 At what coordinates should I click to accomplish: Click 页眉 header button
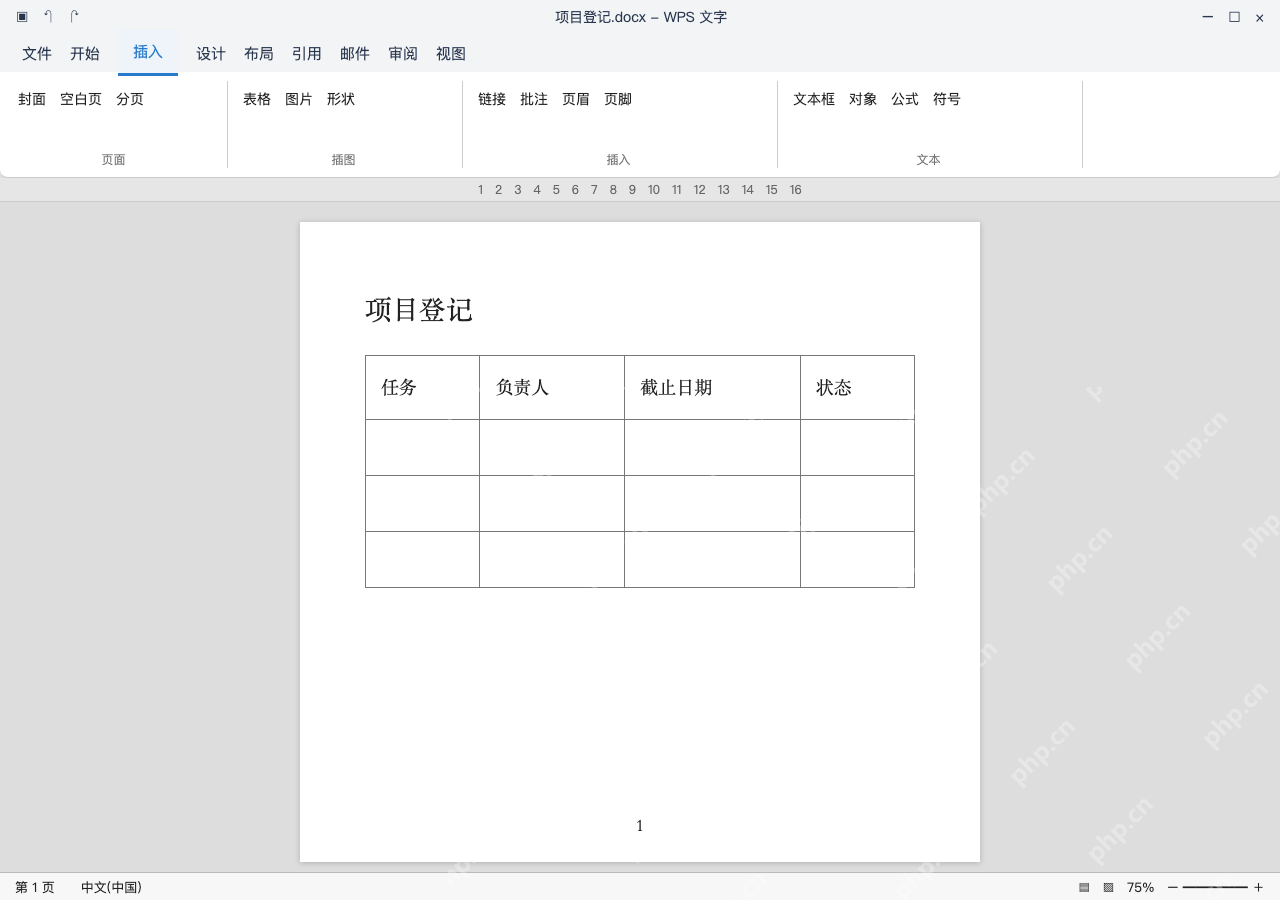click(x=576, y=99)
